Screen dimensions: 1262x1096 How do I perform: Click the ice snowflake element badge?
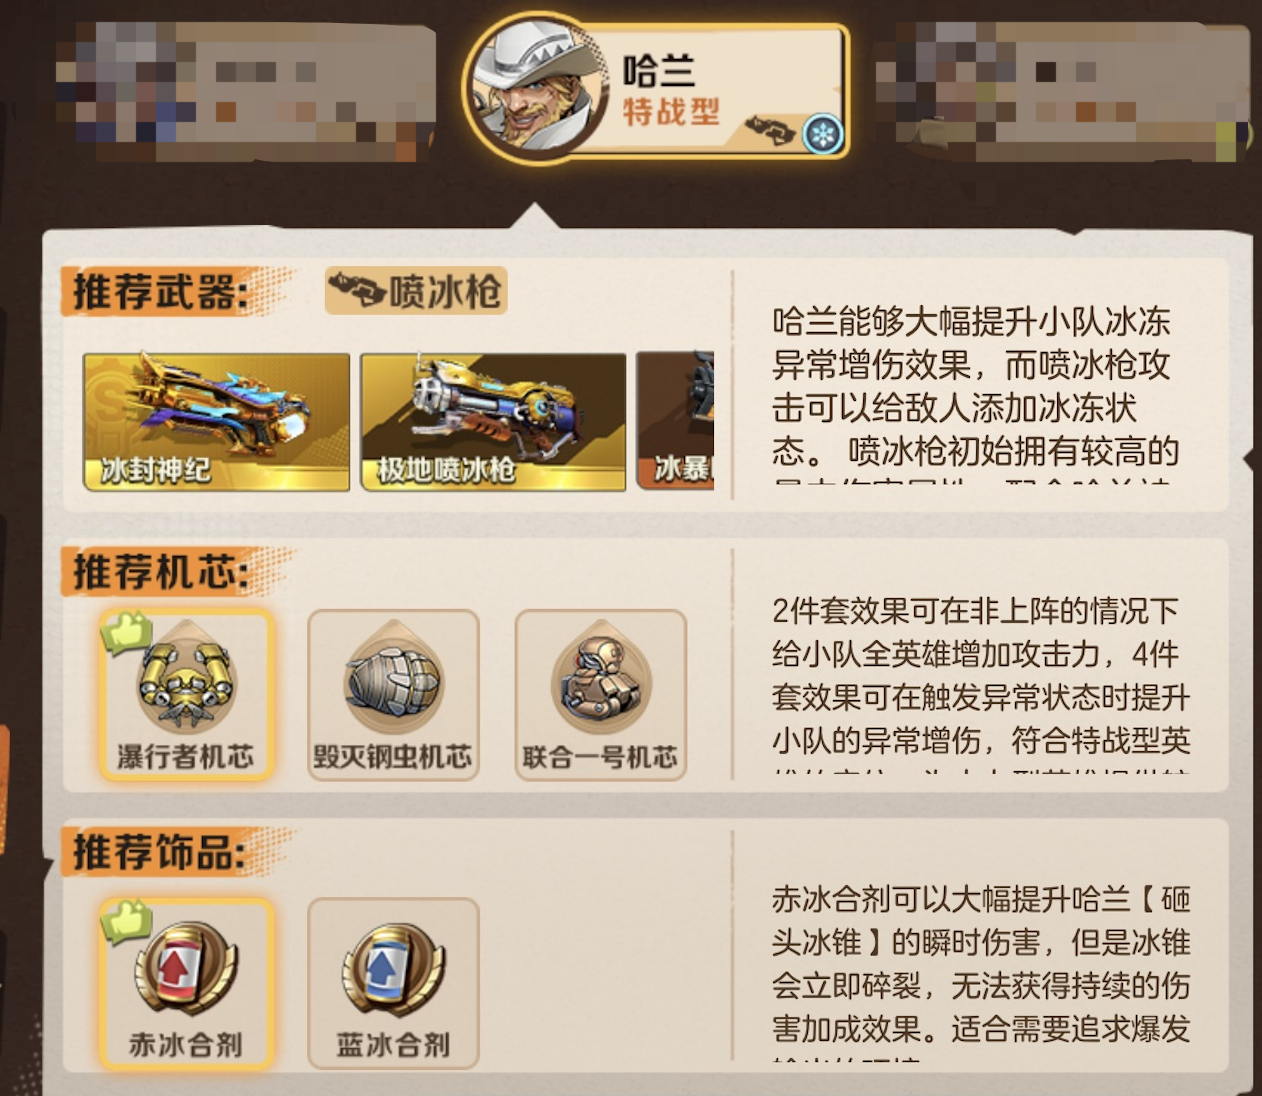[x=823, y=134]
